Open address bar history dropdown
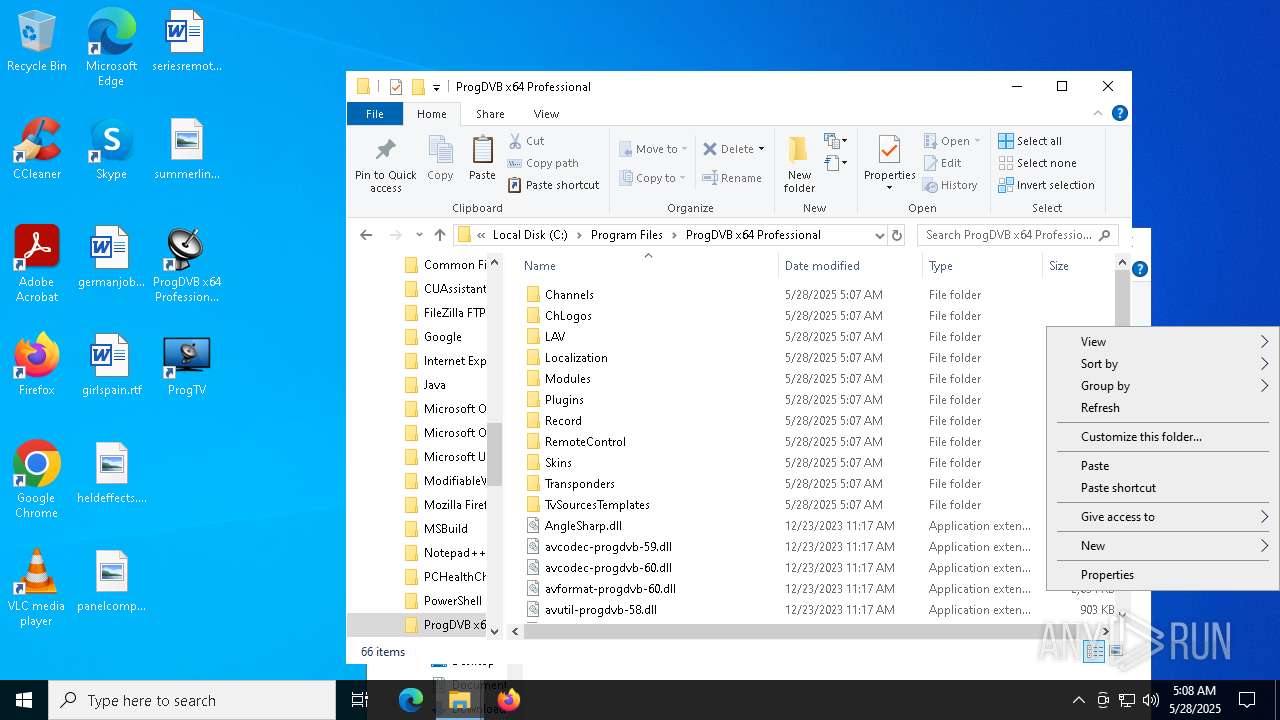The image size is (1280, 720). [x=880, y=235]
